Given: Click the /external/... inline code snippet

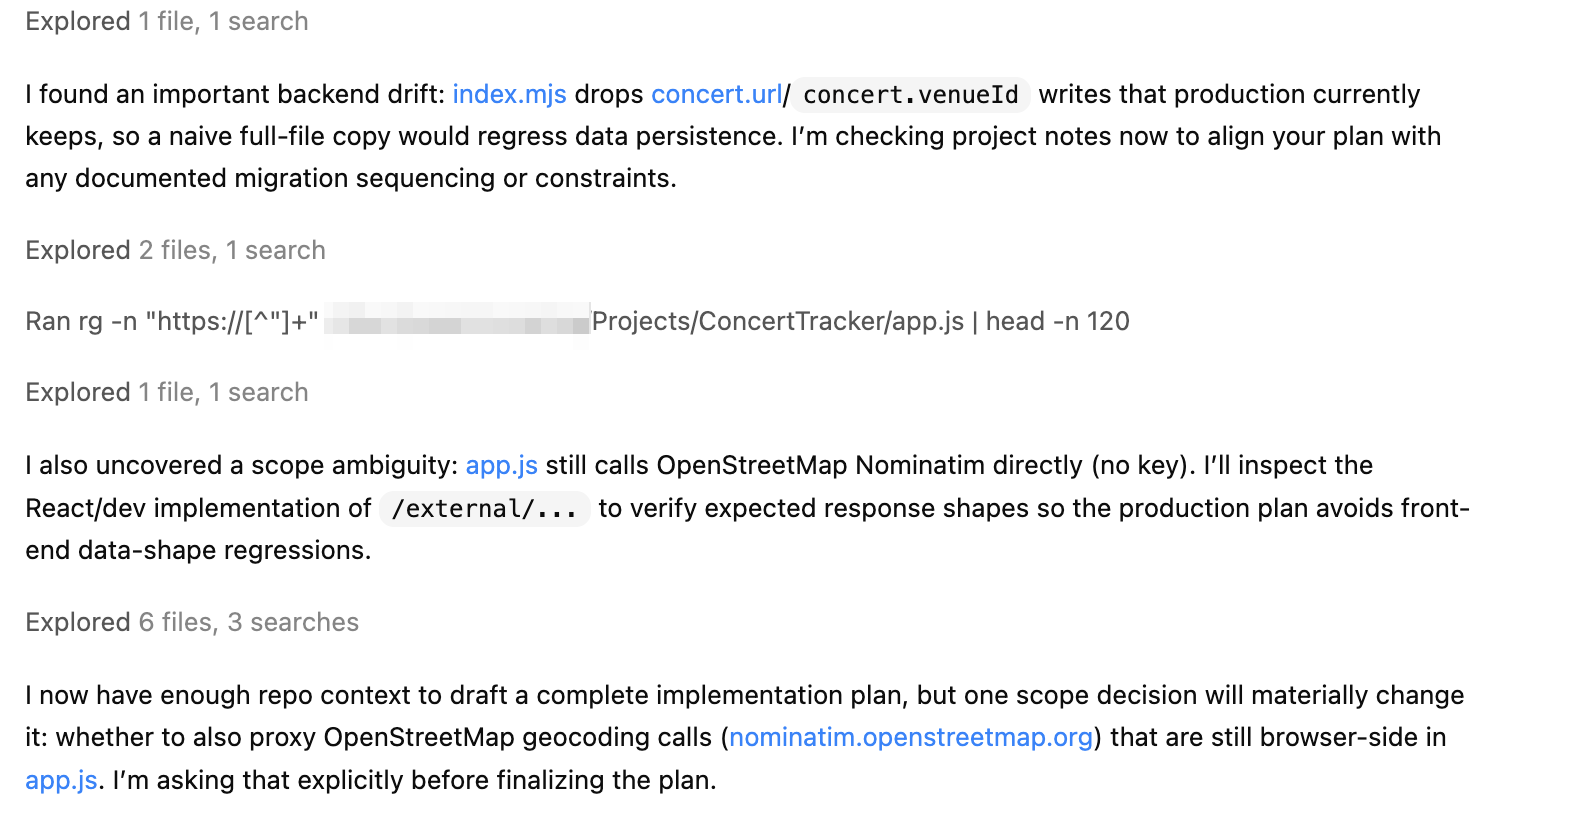Looking at the screenshot, I should pos(484,509).
